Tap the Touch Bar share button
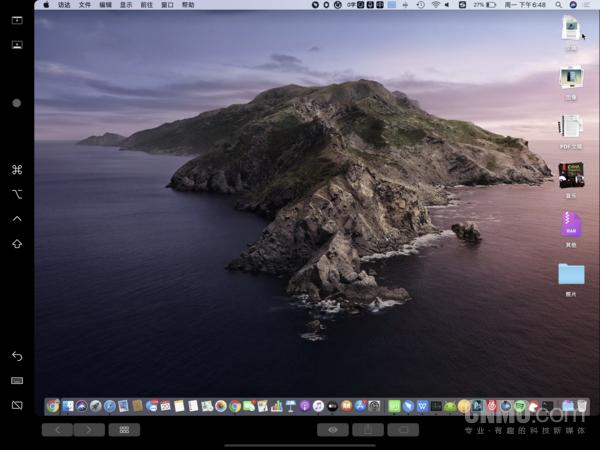This screenshot has height=450, width=600. point(368,430)
